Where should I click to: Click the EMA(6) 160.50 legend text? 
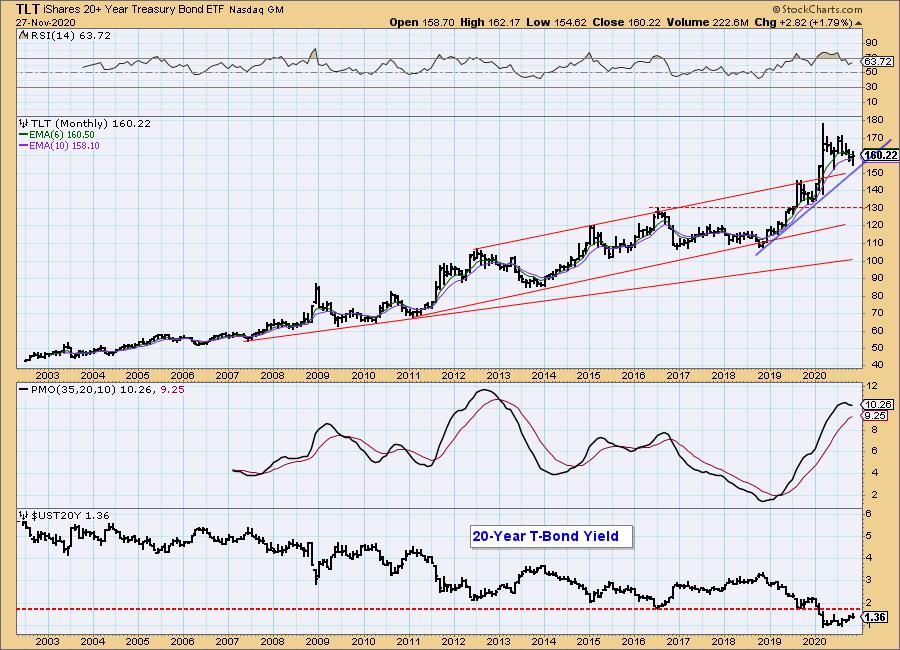[61, 134]
